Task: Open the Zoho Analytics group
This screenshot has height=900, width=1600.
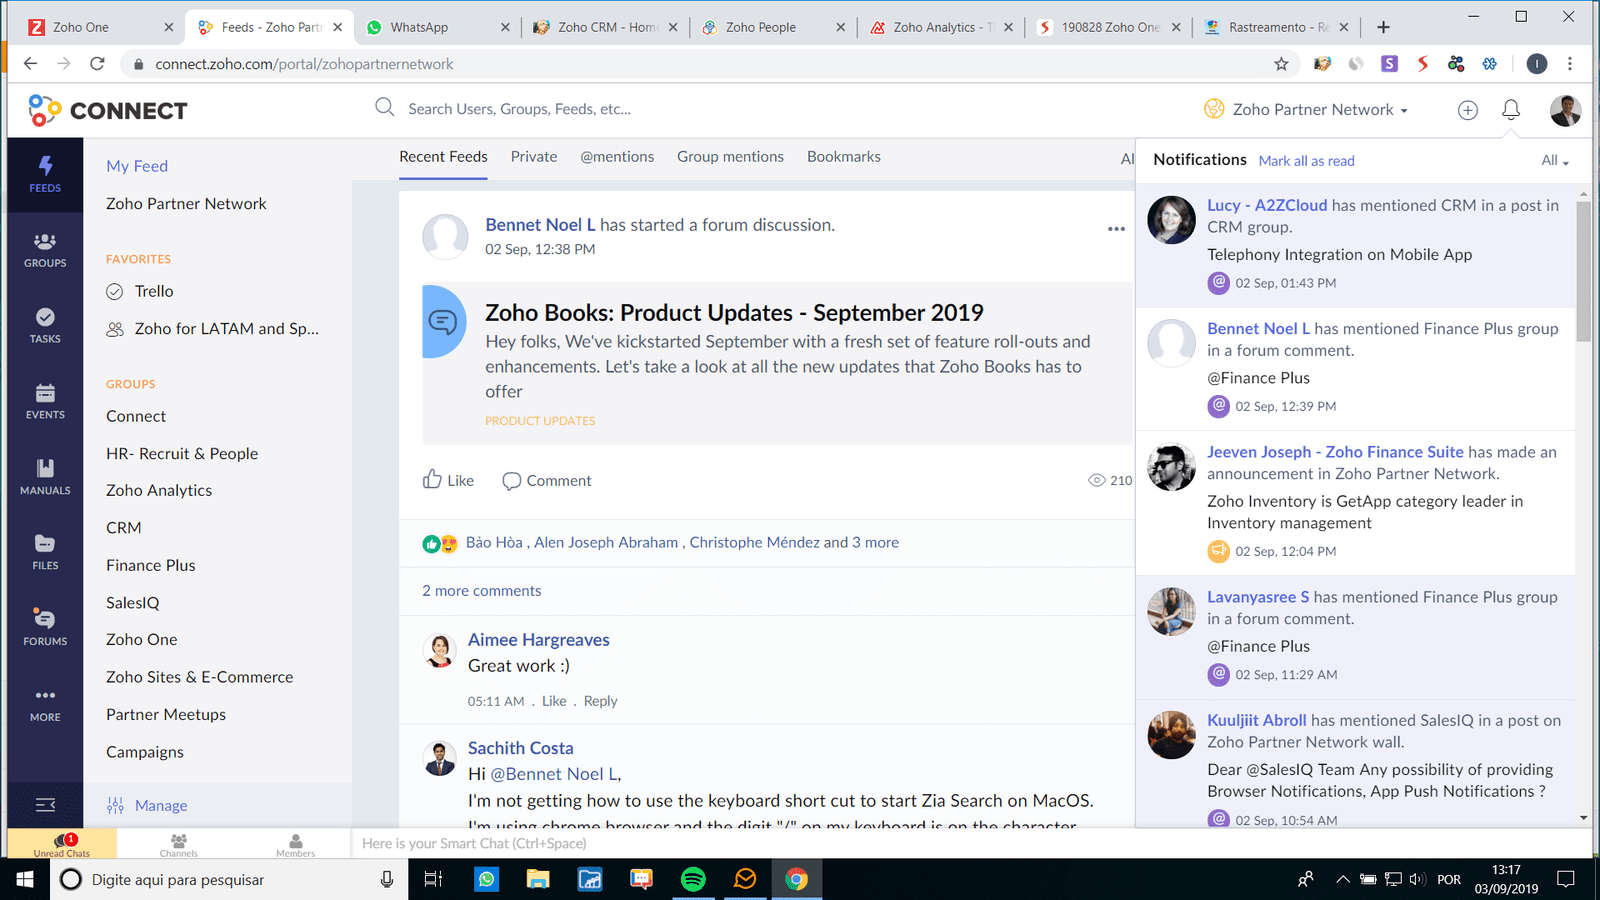Action: coord(159,491)
